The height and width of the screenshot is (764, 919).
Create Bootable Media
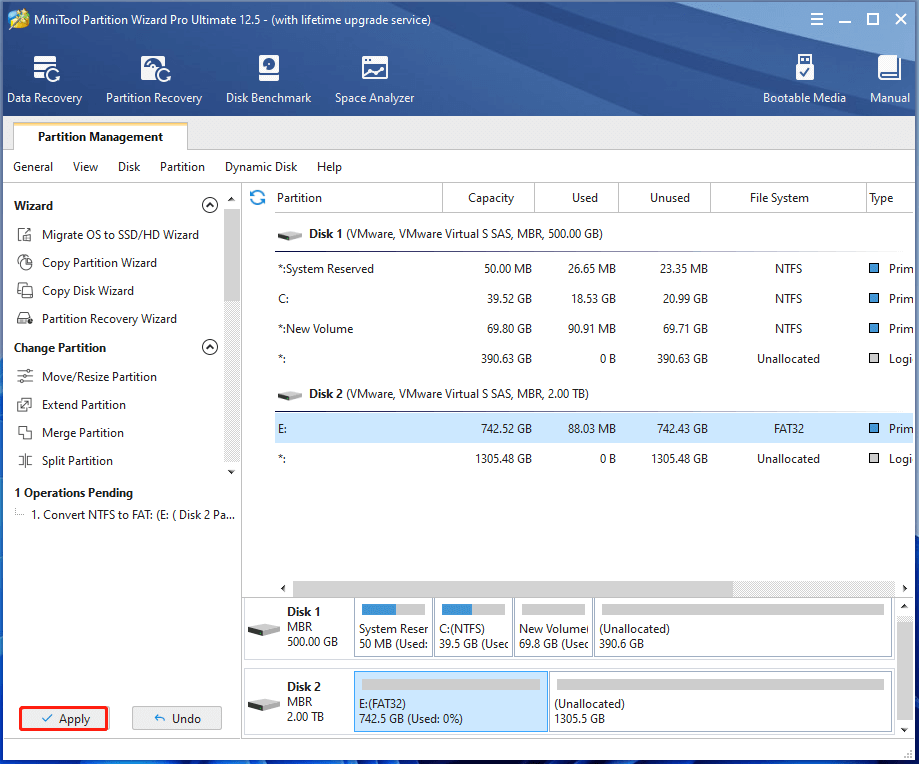click(x=804, y=80)
